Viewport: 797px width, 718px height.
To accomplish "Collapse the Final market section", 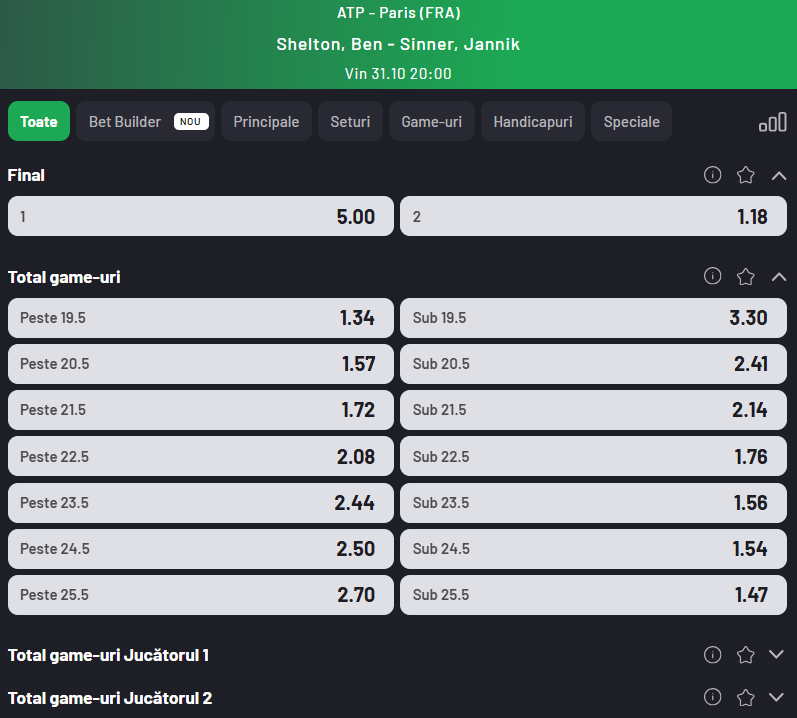I will pos(779,175).
